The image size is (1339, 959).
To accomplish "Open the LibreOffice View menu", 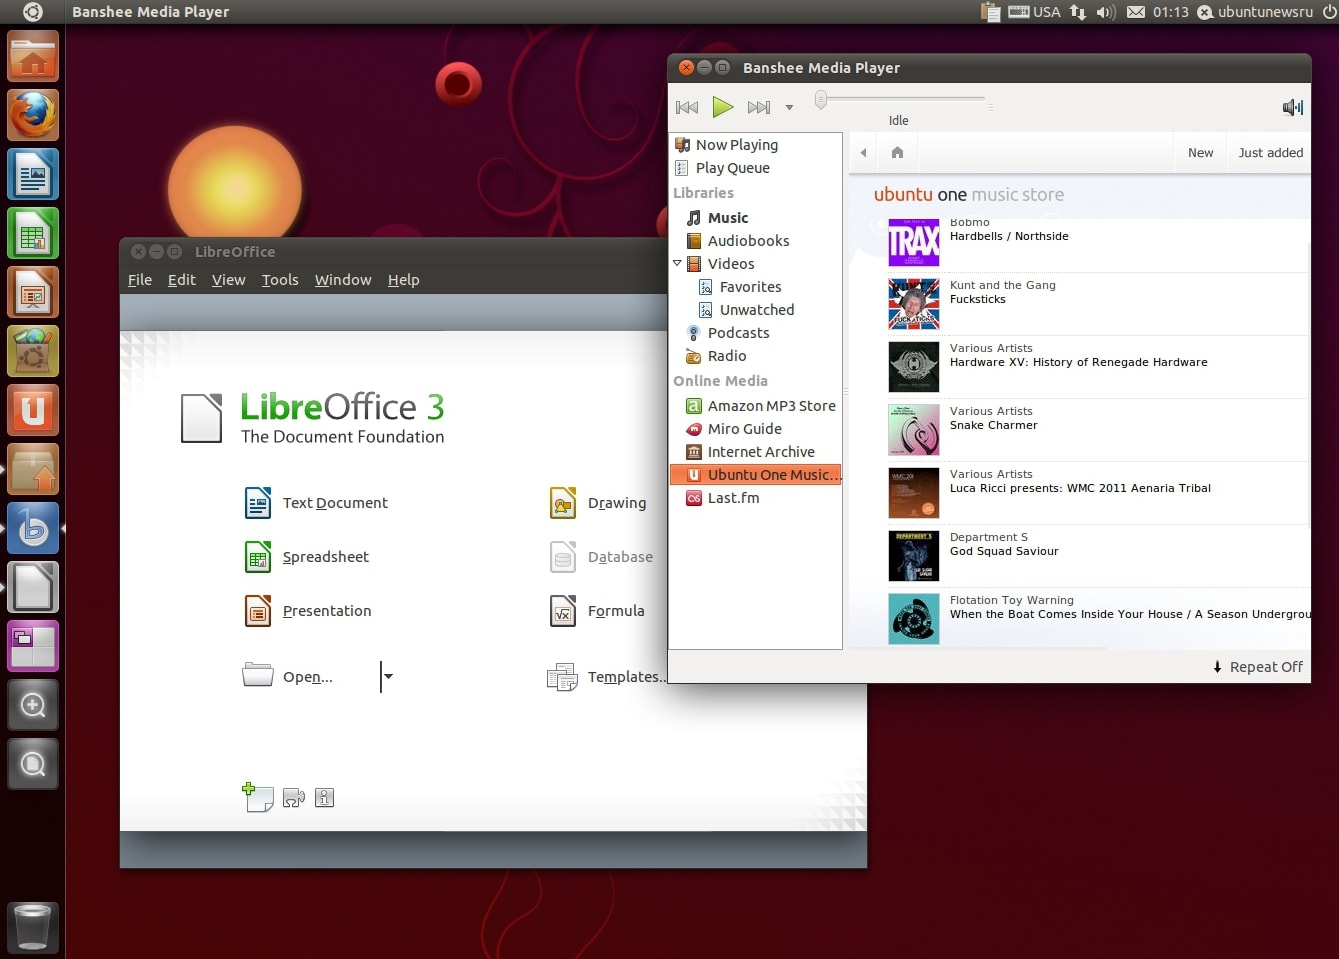I will click(228, 280).
